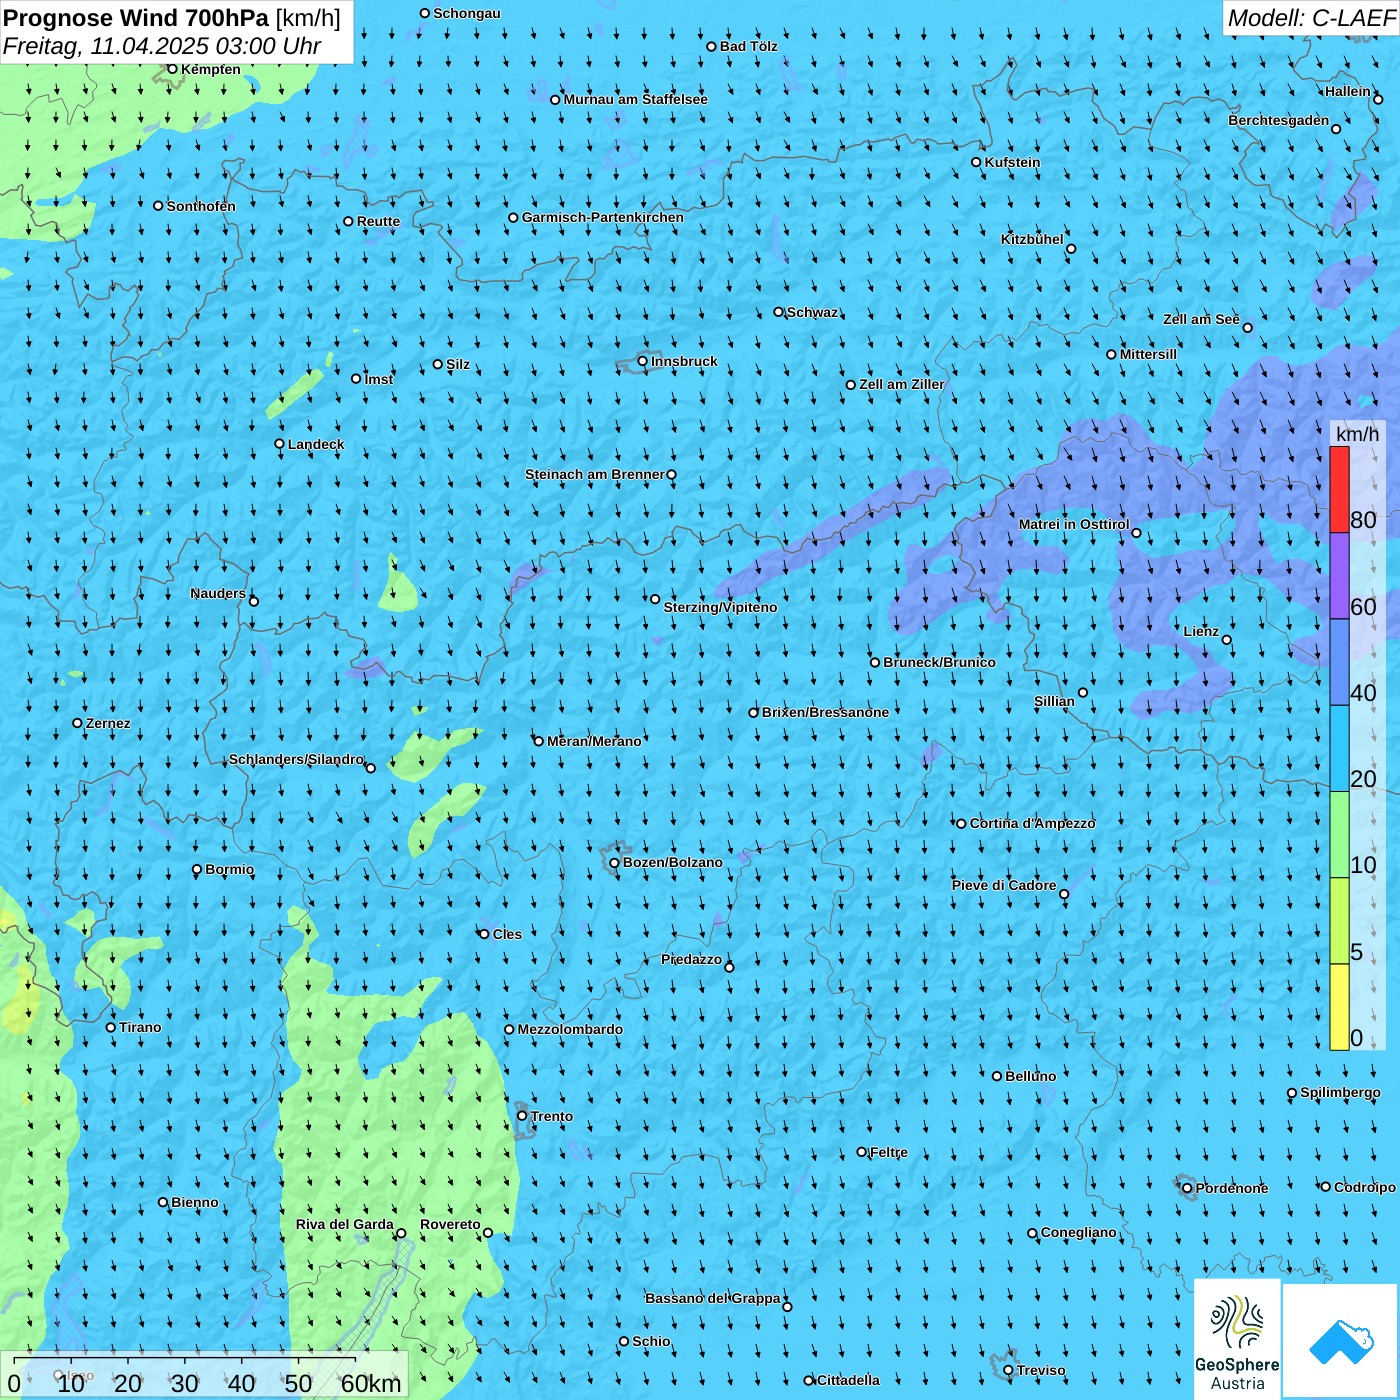
Task: Click the Belluno city label
Action: point(1030,1076)
